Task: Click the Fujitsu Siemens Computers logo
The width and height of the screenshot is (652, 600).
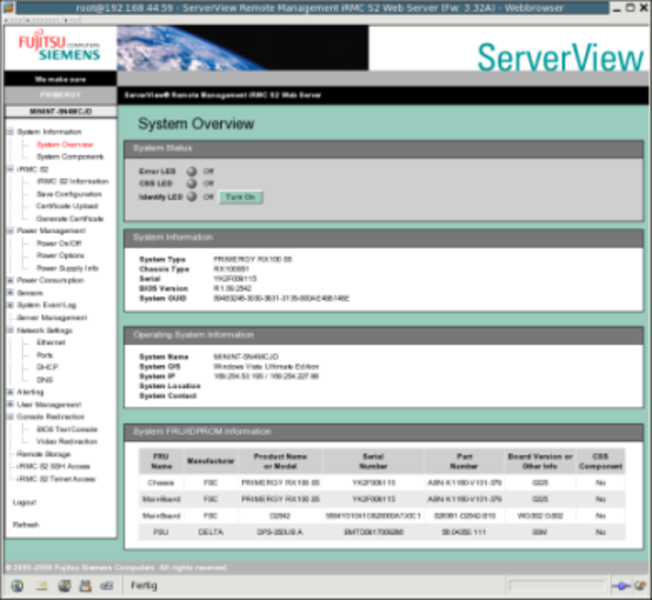Action: 60,47
